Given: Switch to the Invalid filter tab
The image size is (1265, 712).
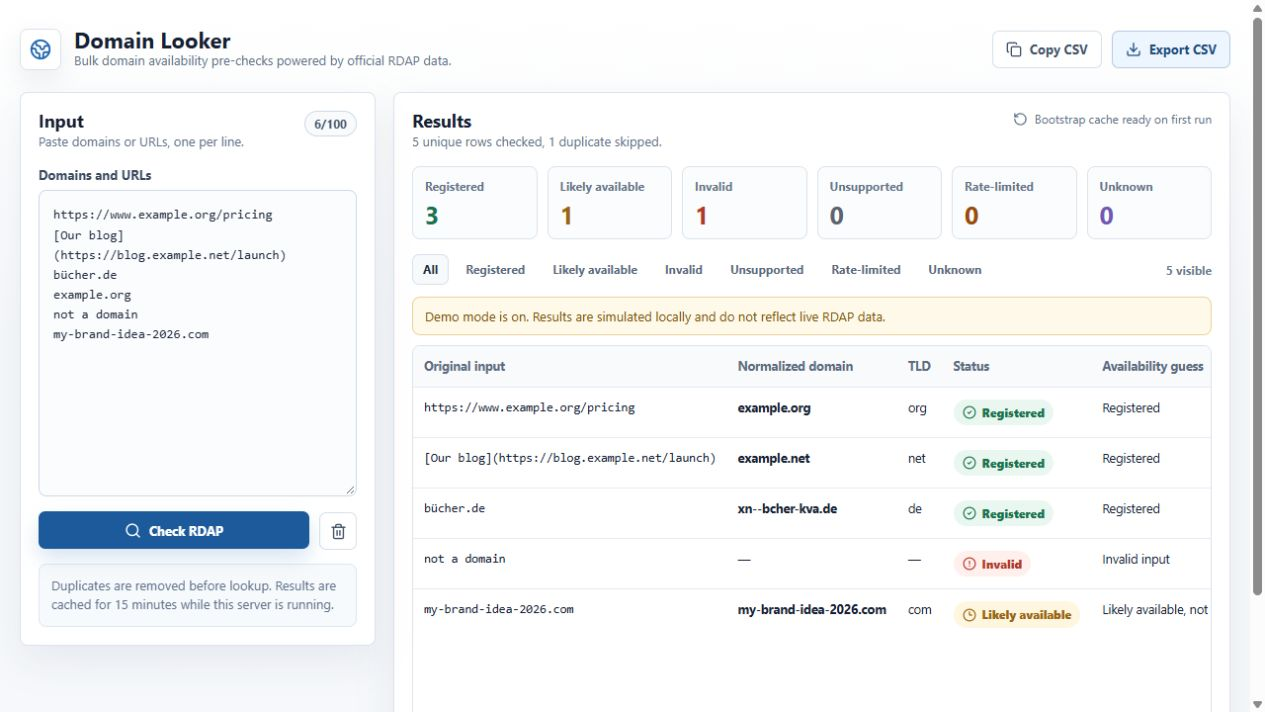Looking at the screenshot, I should click(684, 270).
